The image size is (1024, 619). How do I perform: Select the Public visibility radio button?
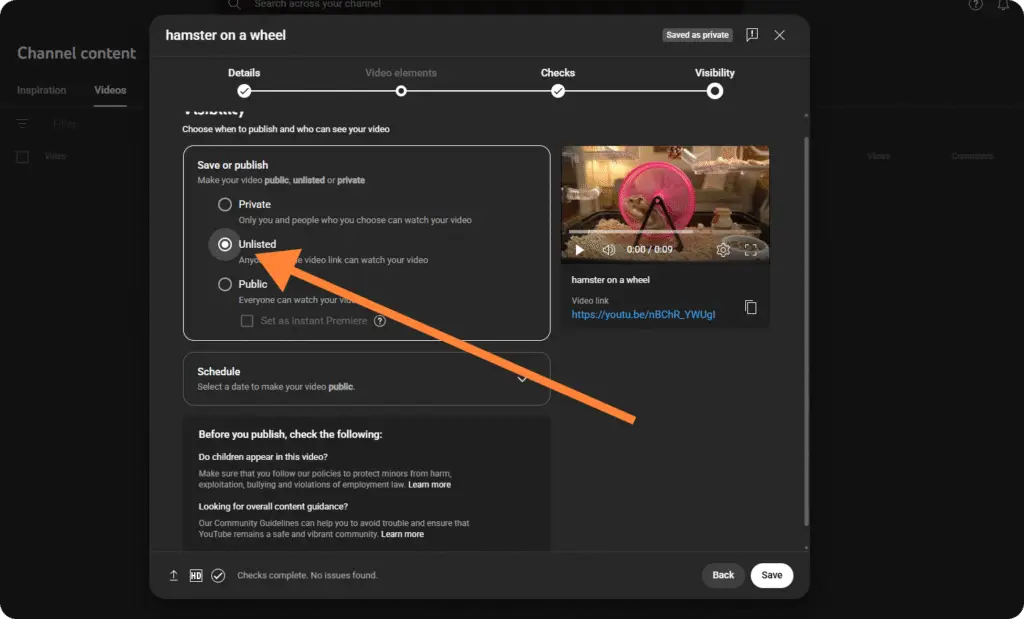pos(227,284)
